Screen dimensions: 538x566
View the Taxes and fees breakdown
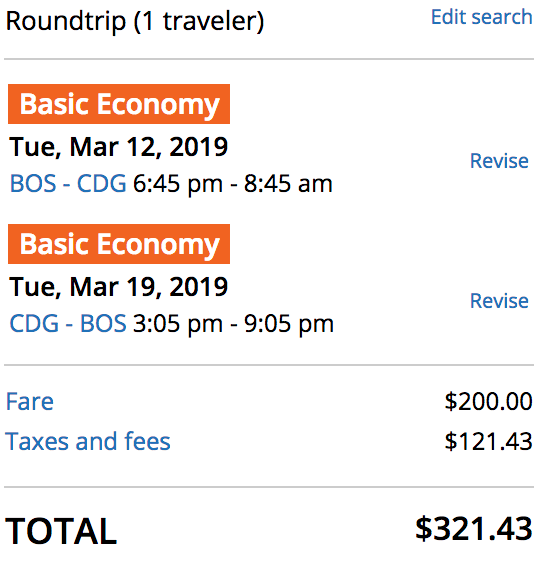click(88, 441)
